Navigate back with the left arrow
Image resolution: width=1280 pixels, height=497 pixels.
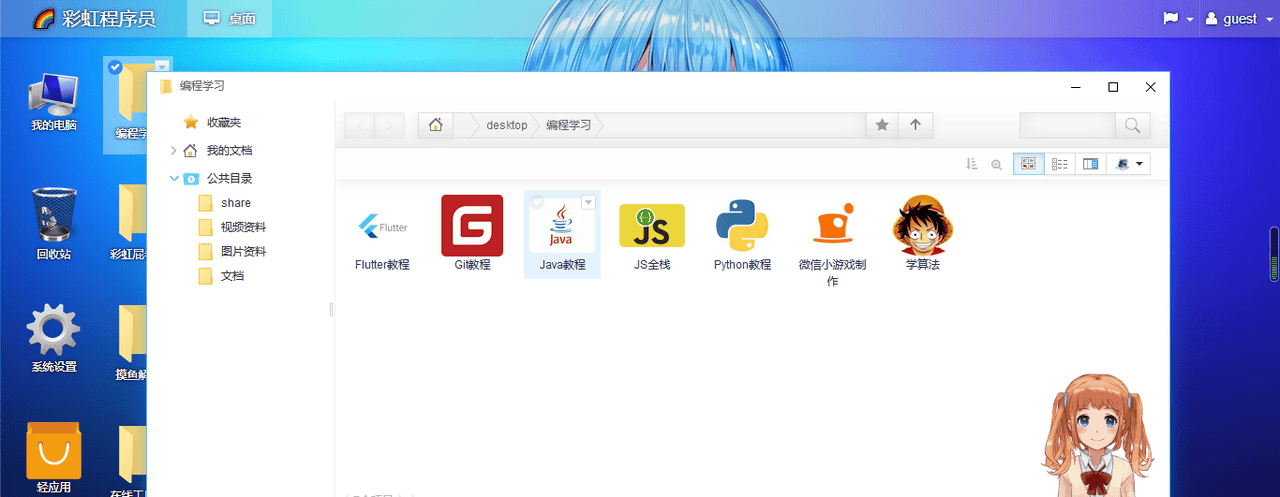tap(360, 125)
